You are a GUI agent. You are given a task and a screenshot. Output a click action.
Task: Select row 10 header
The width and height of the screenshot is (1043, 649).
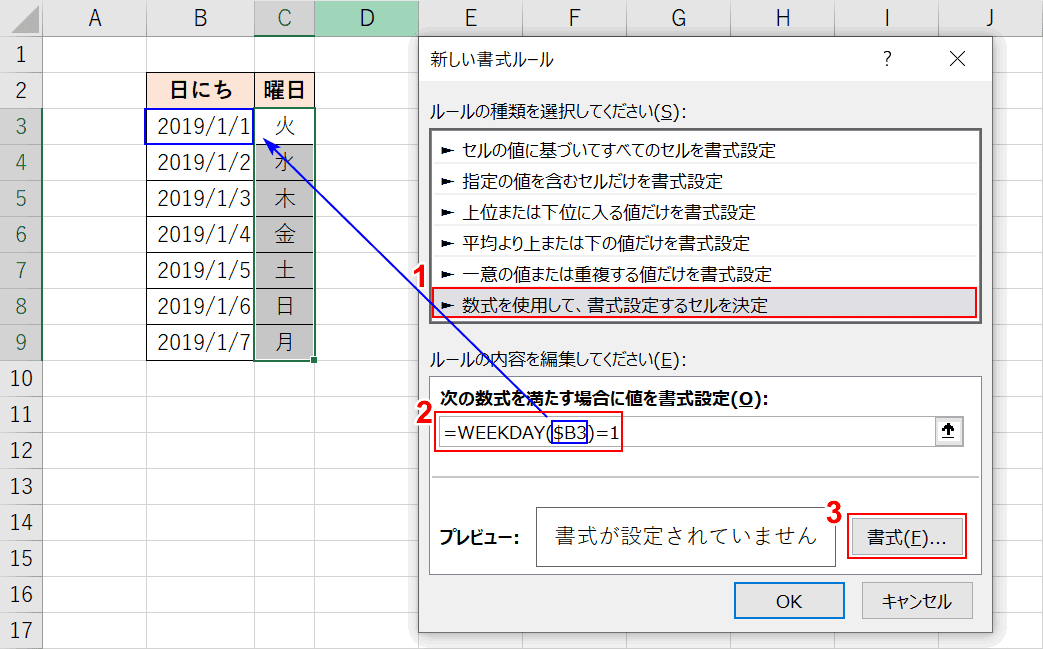pos(21,378)
